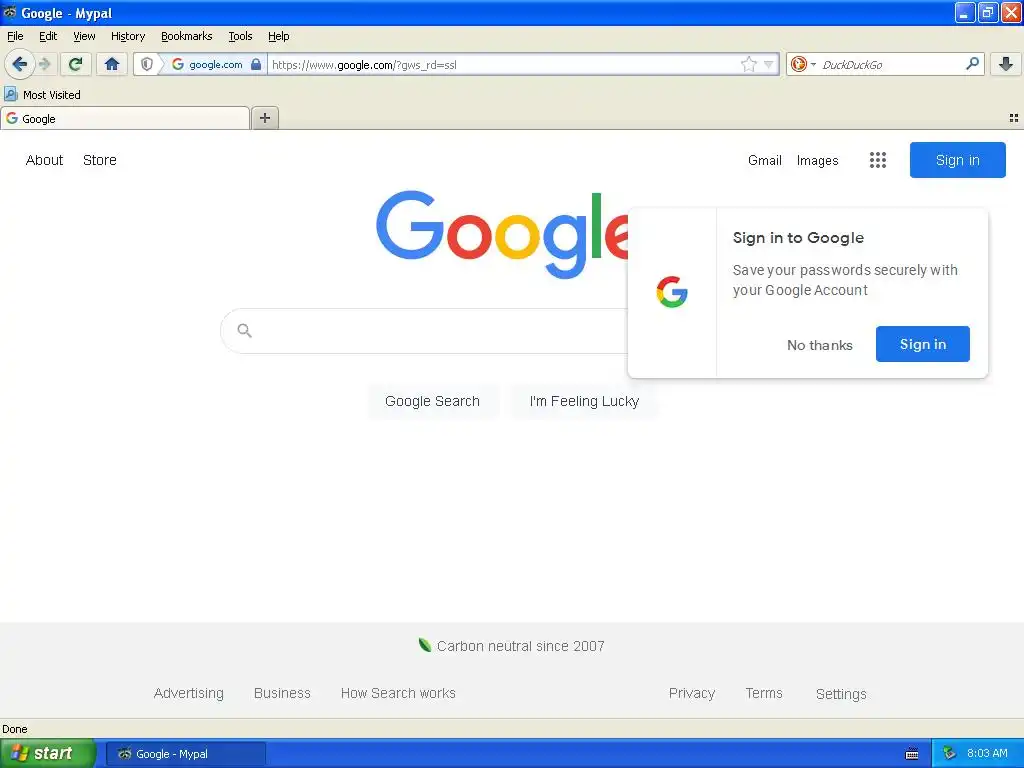The image size is (1024, 768).
Task: Open the Business footer link
Action: (x=282, y=693)
